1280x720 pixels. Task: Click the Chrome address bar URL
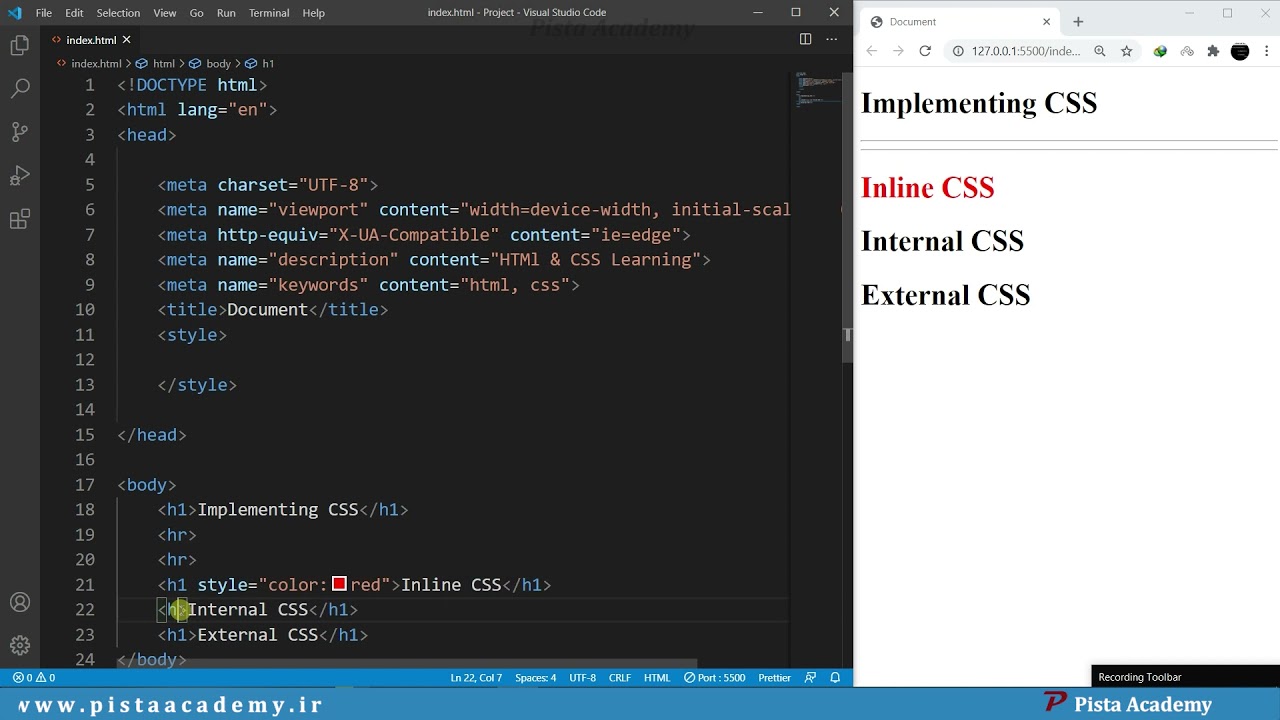[x=1026, y=51]
